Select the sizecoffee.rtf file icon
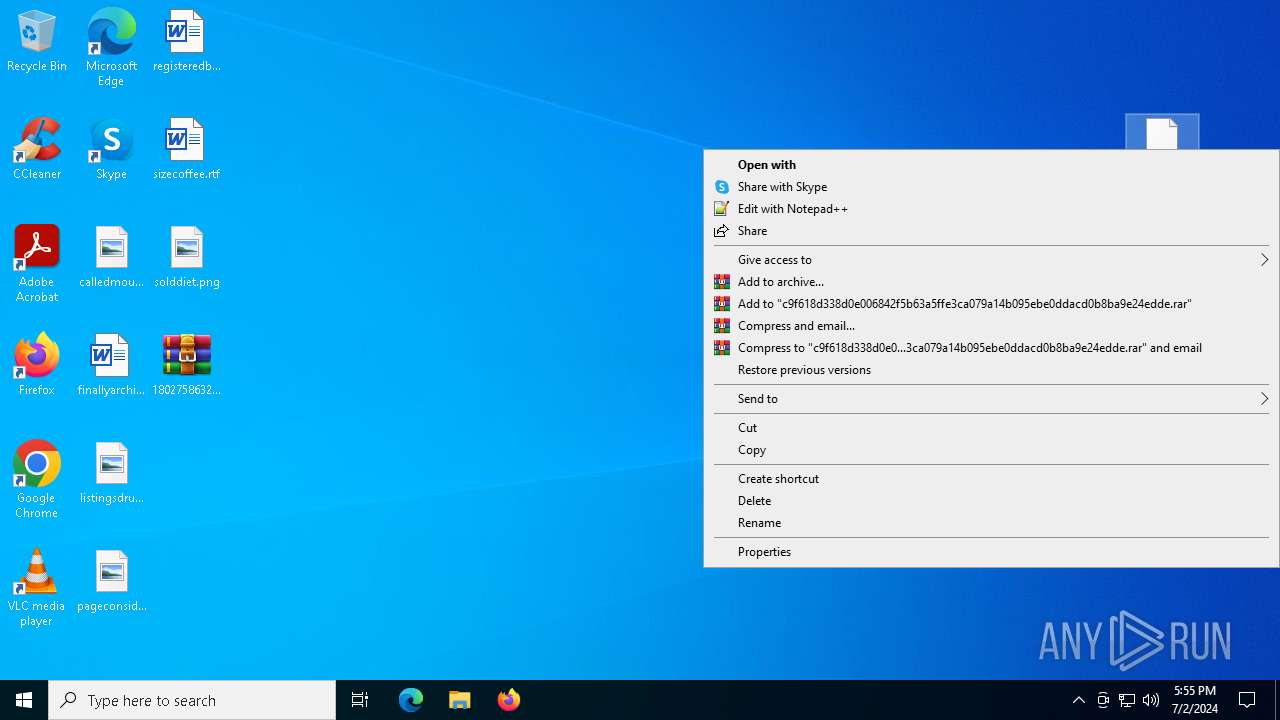Screen dimensions: 1280x720 coord(186,149)
